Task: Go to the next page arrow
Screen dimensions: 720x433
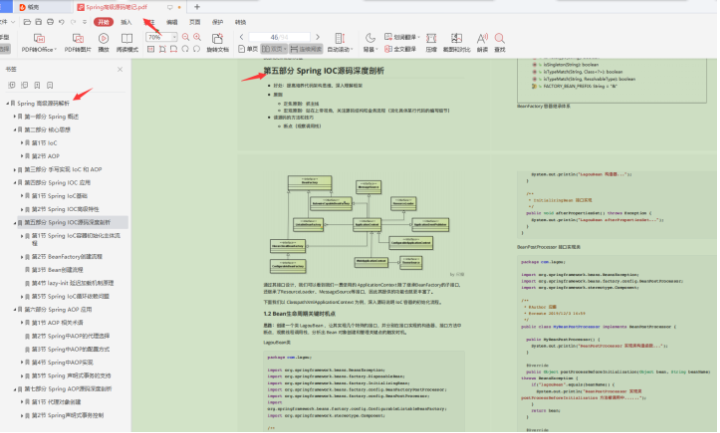Action: point(318,37)
